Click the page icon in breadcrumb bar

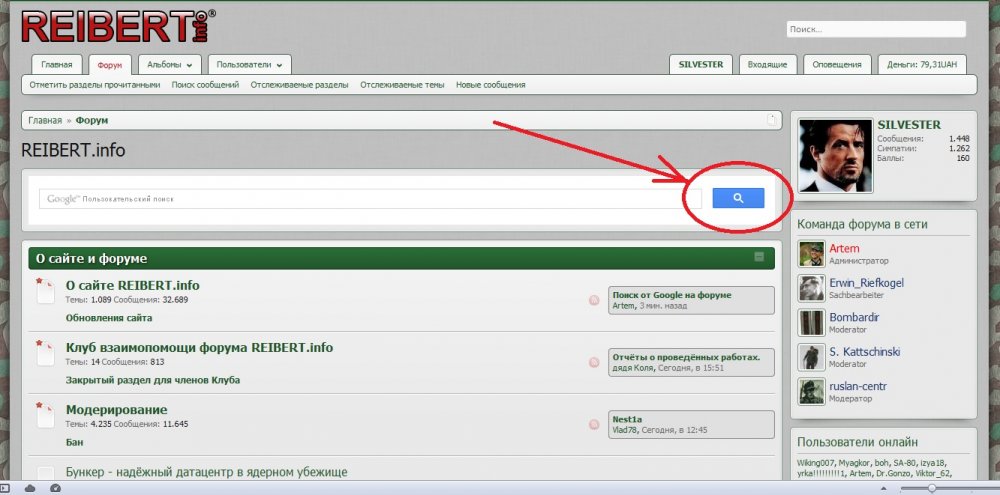771,120
